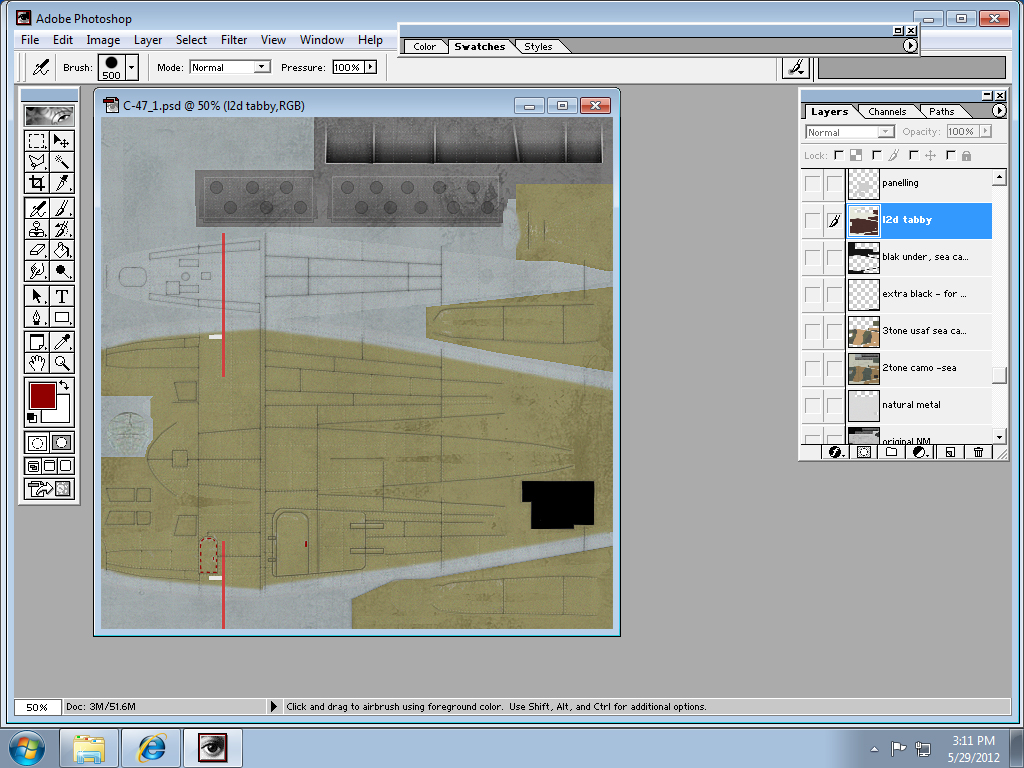Select the Rectangular Marquee tool

click(x=37, y=141)
